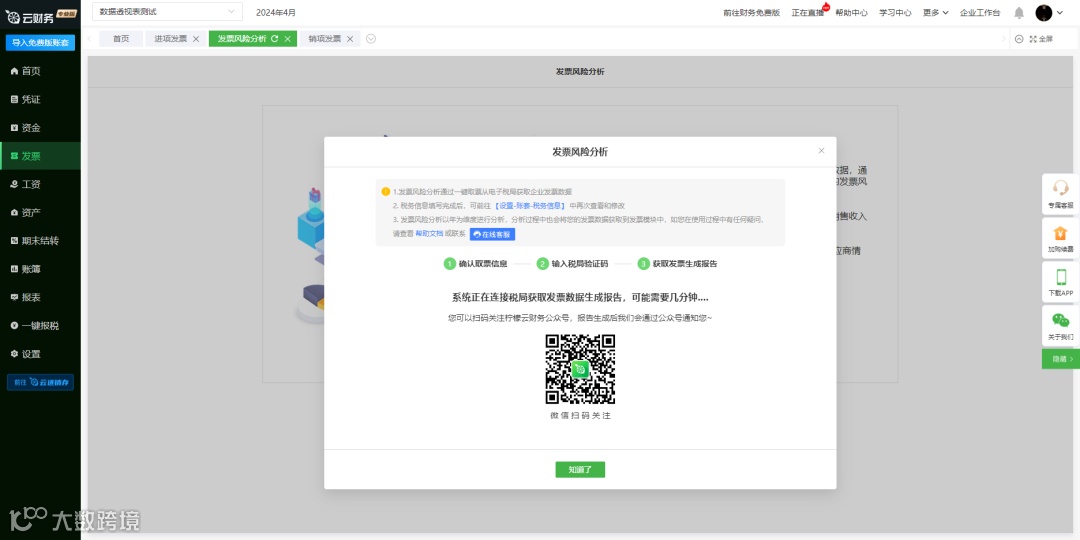
Task: Close the 进项发票 tab
Action: coord(196,39)
